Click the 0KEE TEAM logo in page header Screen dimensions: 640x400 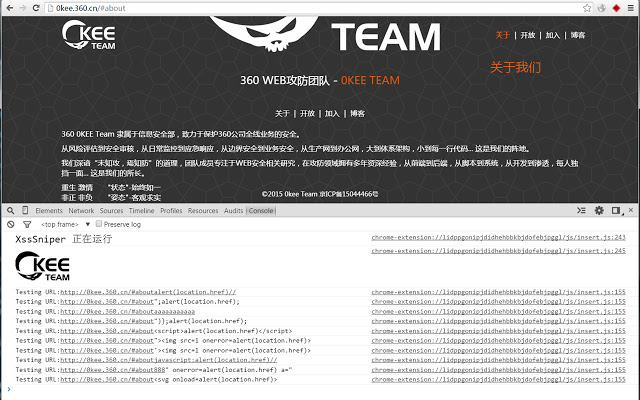(89, 35)
